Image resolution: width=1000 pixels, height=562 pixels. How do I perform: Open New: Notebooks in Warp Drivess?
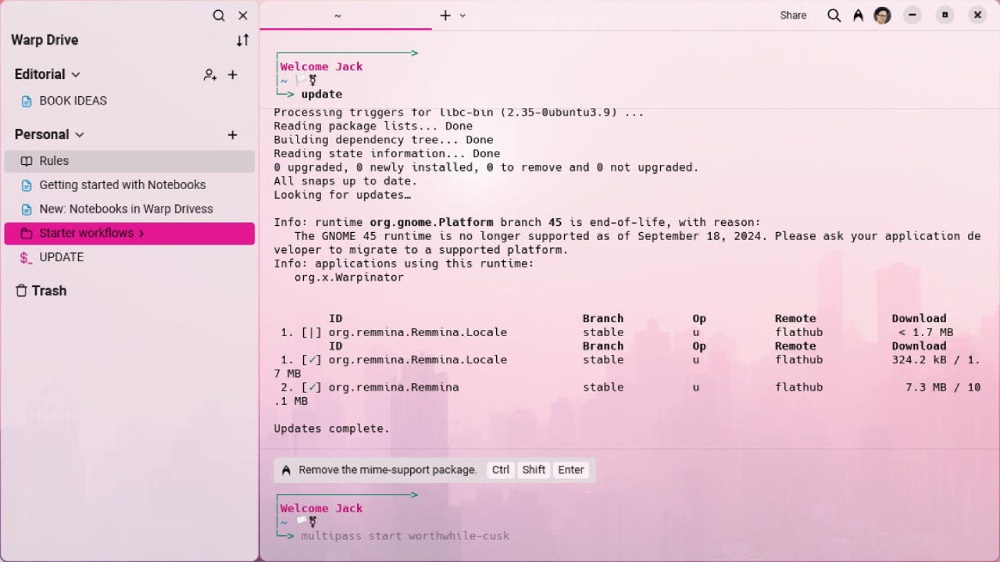pyautogui.click(x=129, y=209)
